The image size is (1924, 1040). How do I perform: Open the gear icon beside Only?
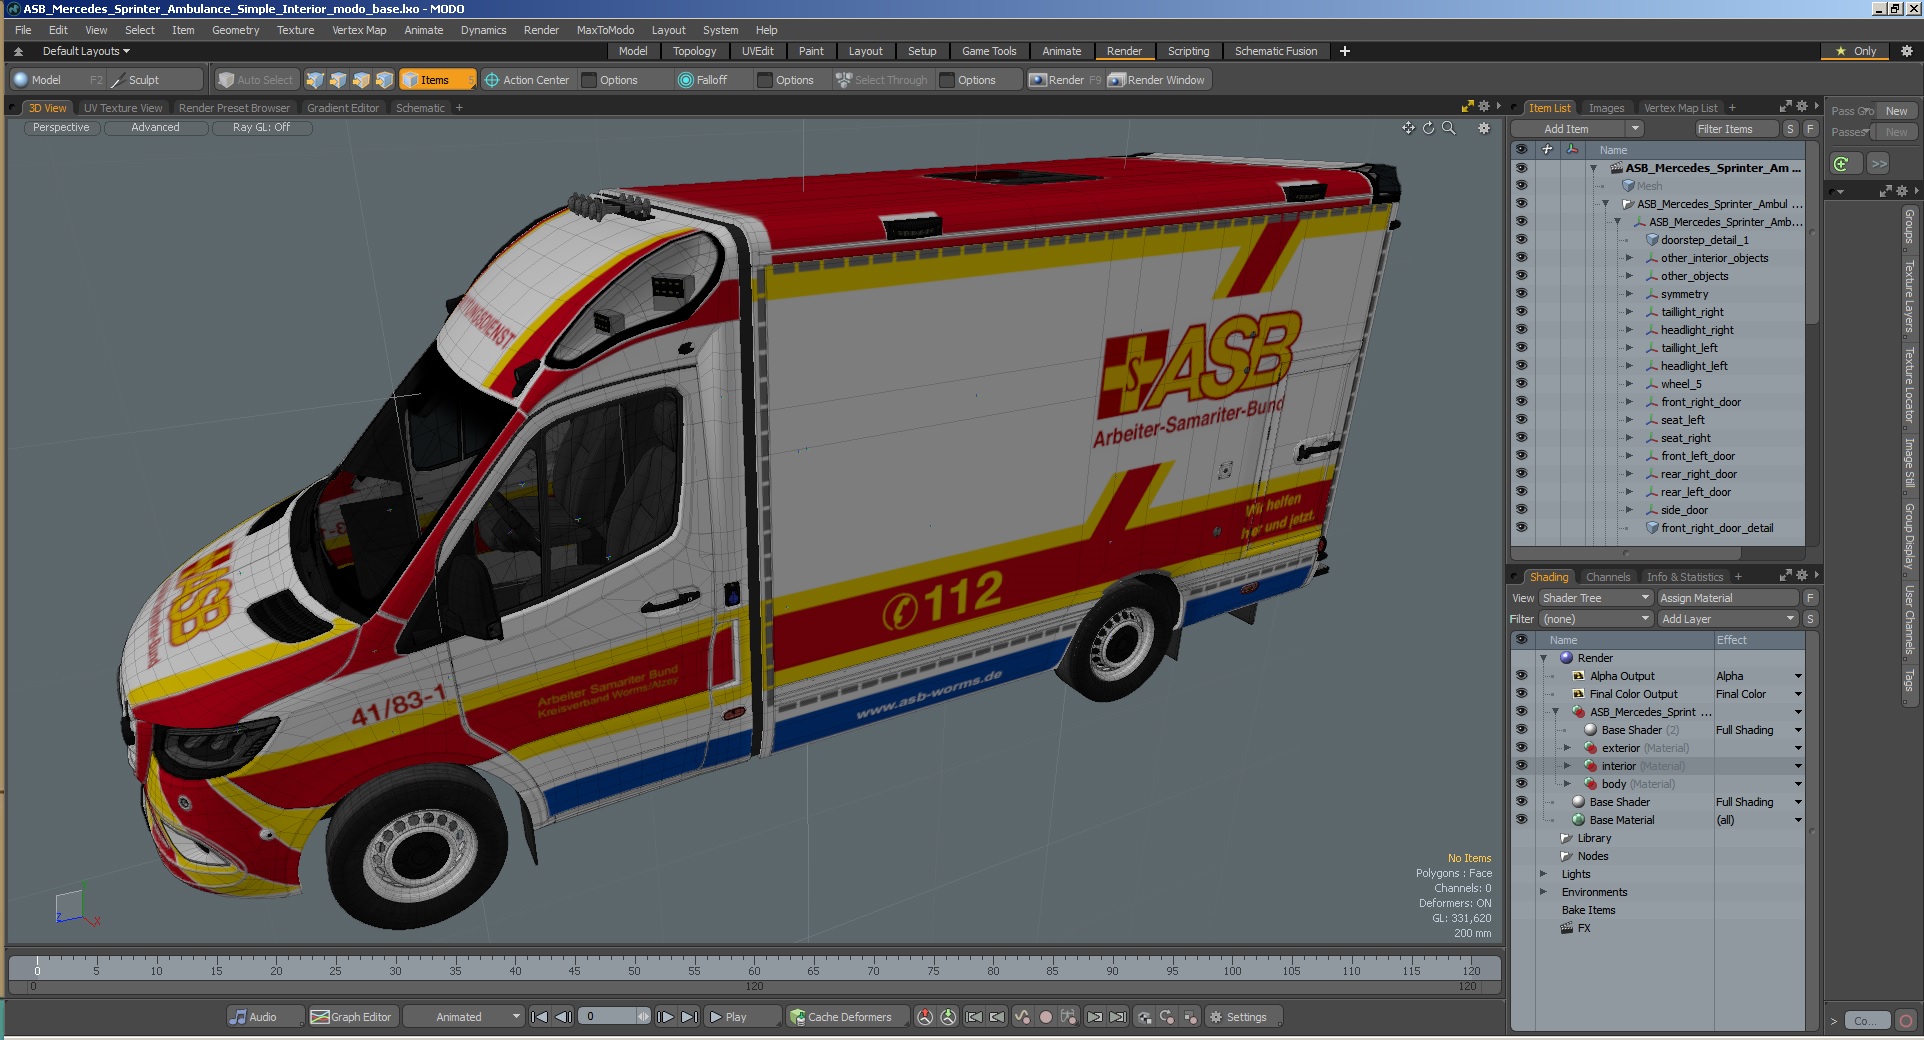(x=1906, y=51)
